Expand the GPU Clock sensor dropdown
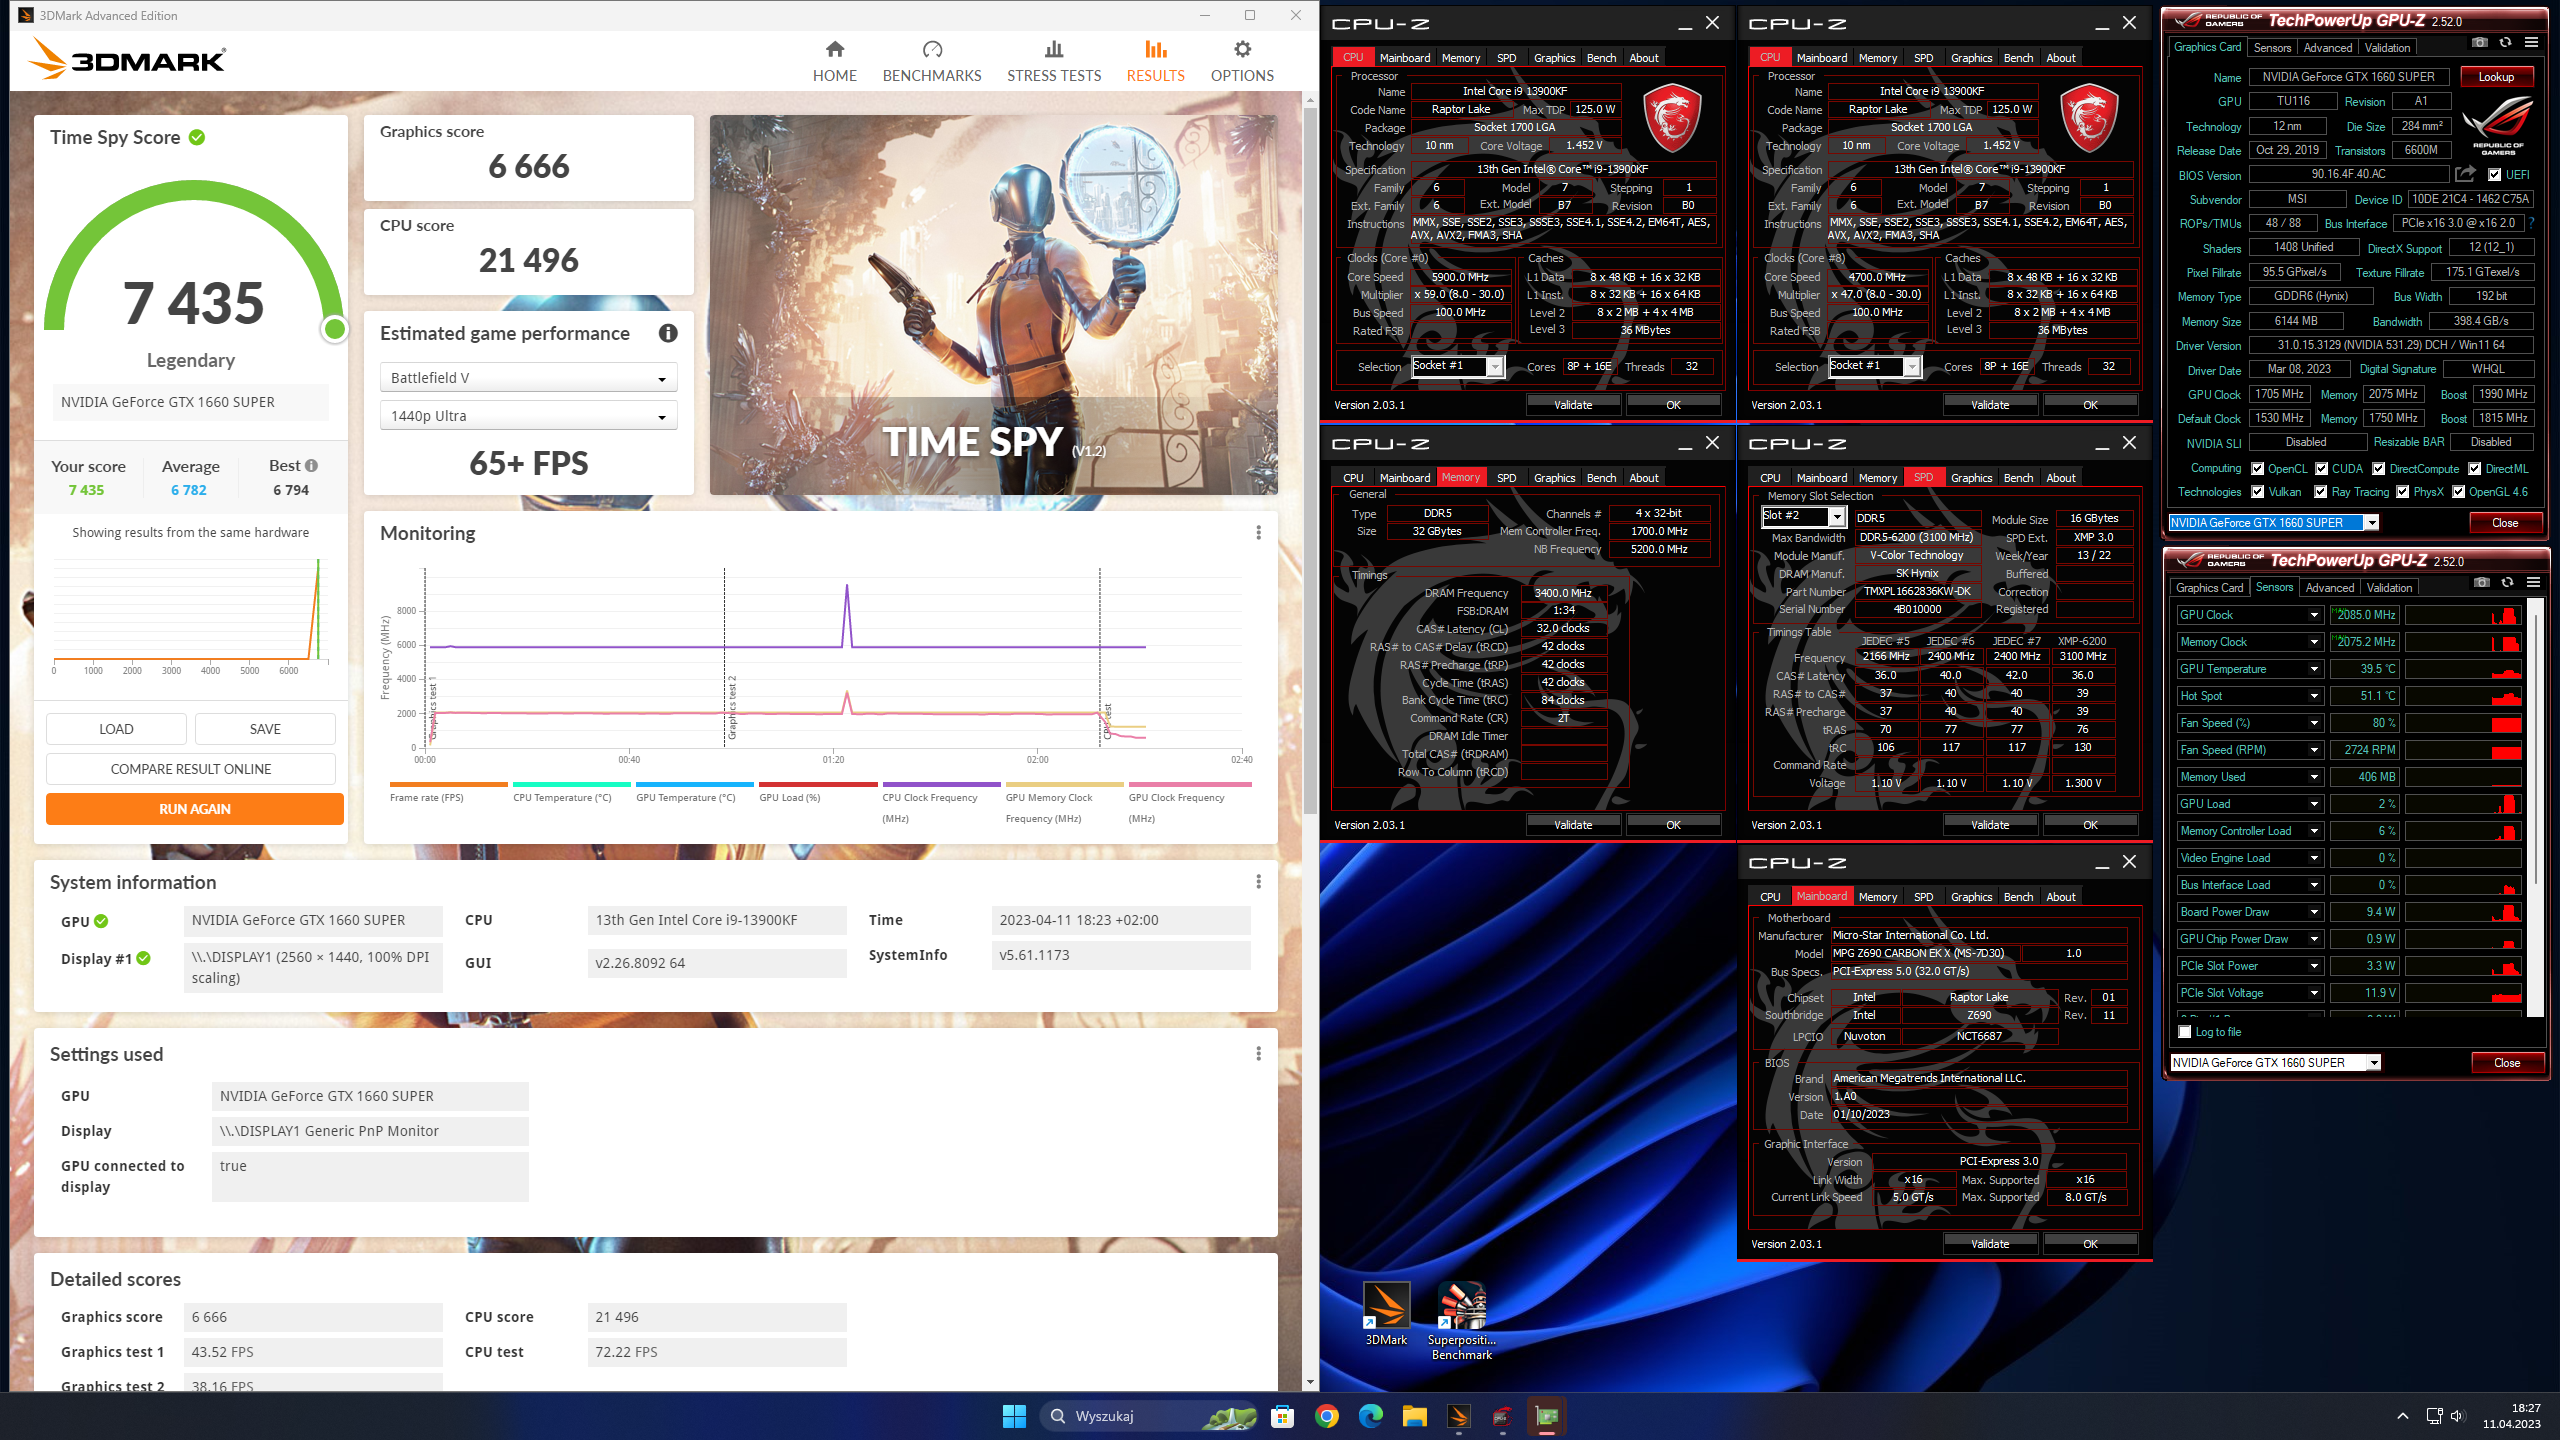This screenshot has width=2560, height=1440. [2314, 615]
